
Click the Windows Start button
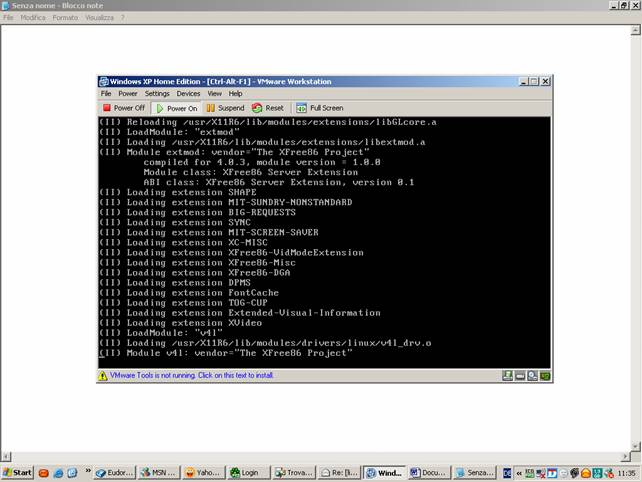[17, 473]
